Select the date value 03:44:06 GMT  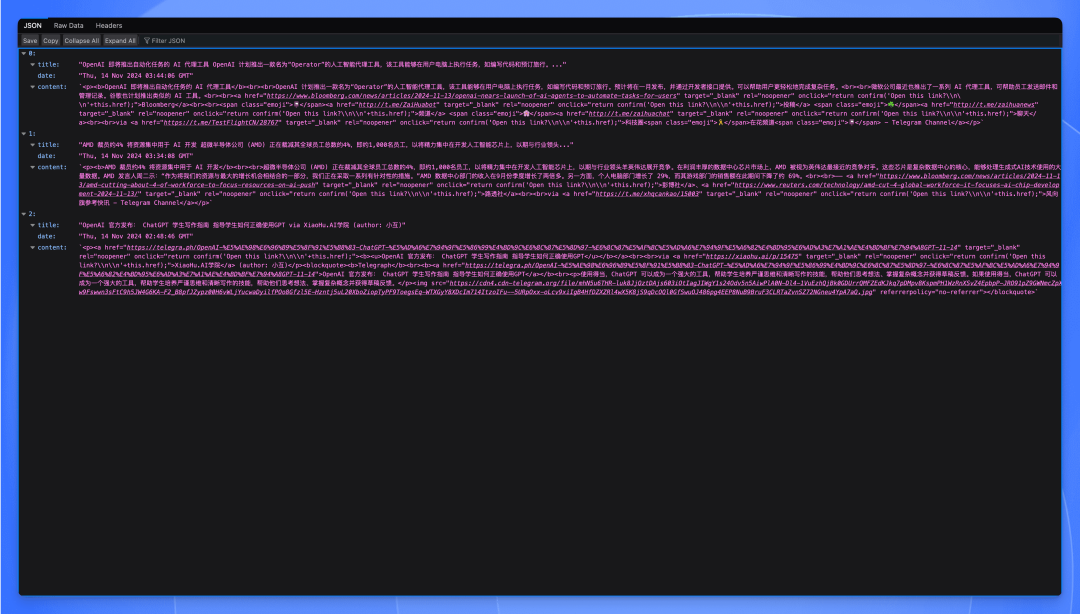136,76
